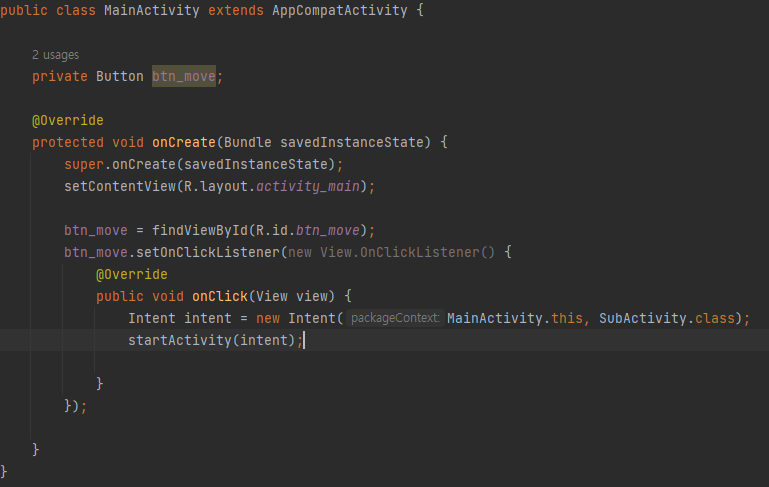
Task: Click the first @Override annotation above onCreate
Action: click(68, 120)
